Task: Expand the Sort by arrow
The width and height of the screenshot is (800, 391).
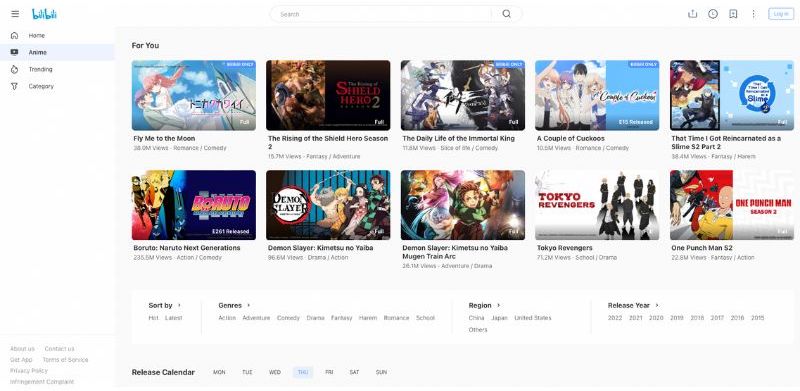Action: click(x=179, y=305)
